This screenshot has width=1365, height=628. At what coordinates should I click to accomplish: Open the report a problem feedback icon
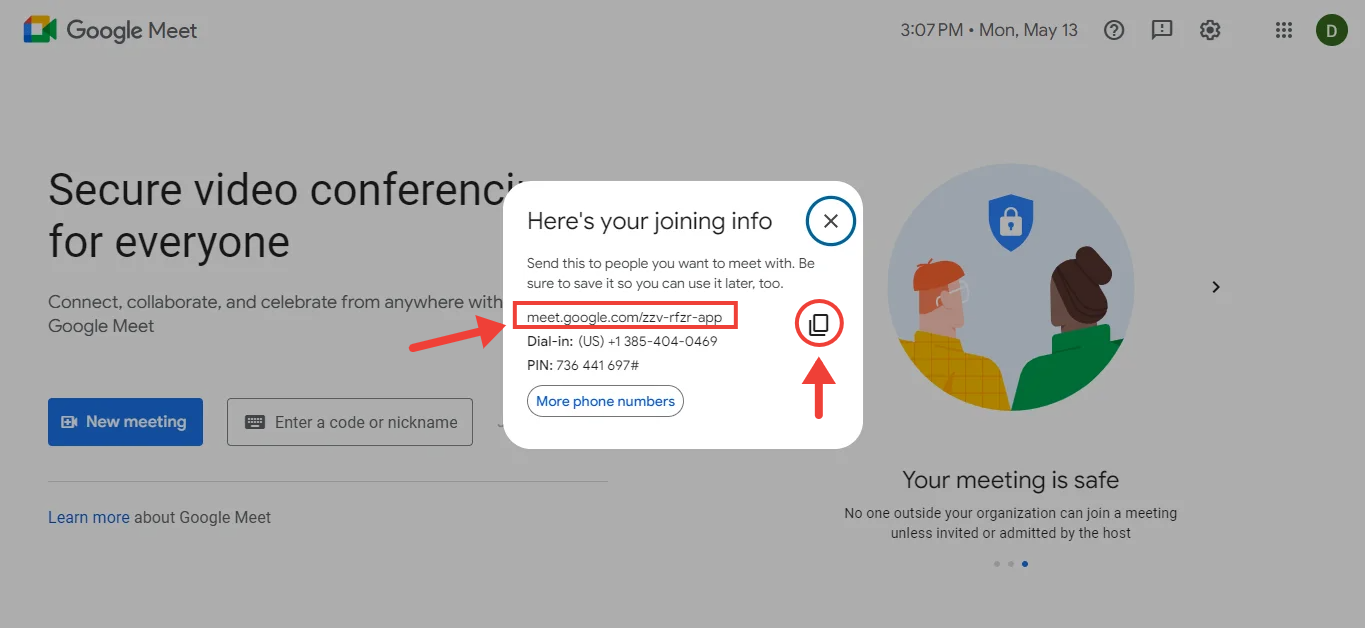(x=1162, y=30)
